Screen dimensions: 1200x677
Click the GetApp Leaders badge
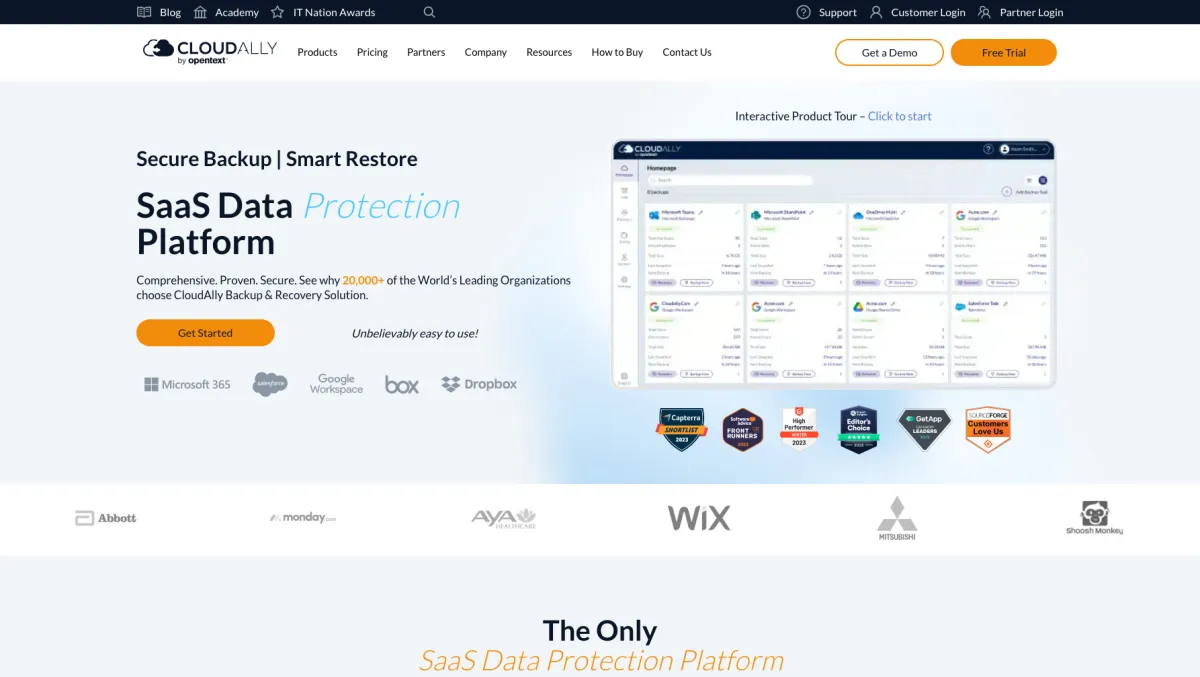pos(924,430)
